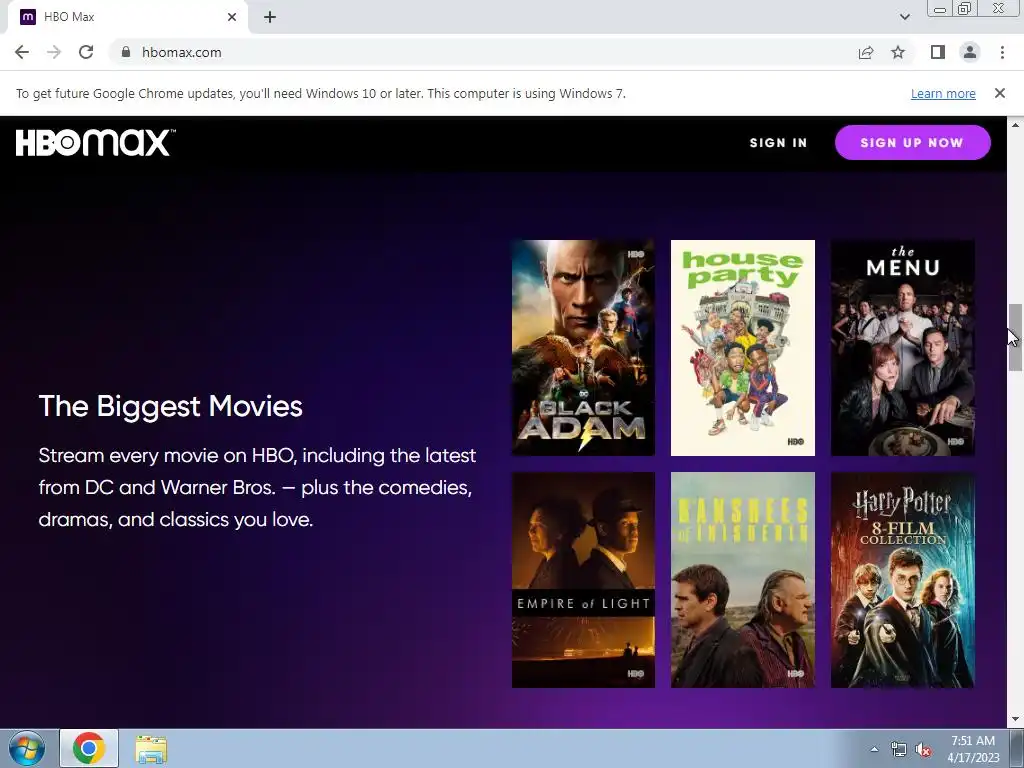Dismiss the Chrome update notification bar

pyautogui.click(x=999, y=93)
